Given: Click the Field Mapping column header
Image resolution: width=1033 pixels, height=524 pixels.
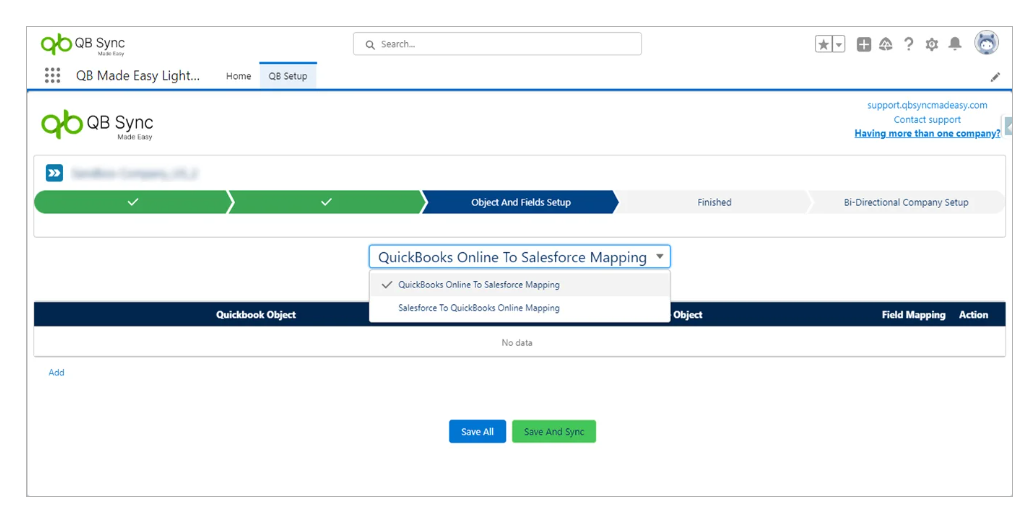Looking at the screenshot, I should [x=914, y=315].
